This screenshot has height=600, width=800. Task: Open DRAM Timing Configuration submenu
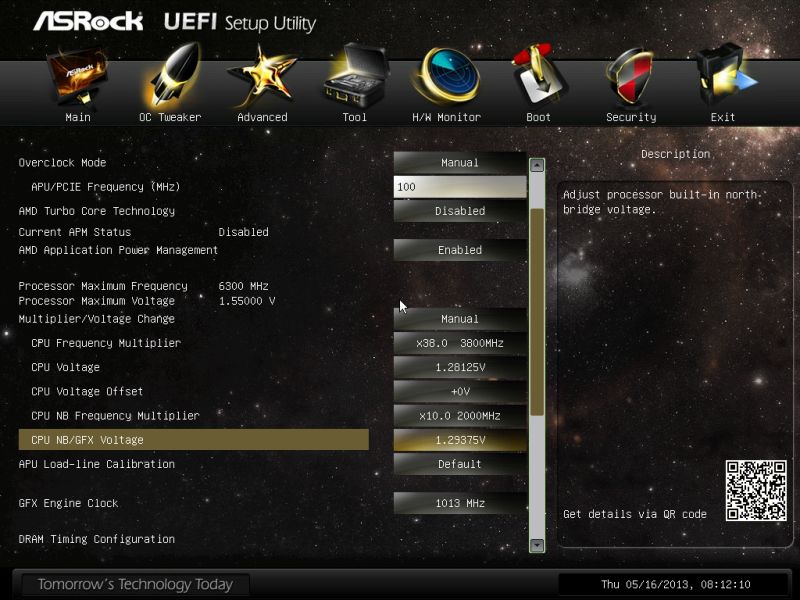click(x=97, y=539)
